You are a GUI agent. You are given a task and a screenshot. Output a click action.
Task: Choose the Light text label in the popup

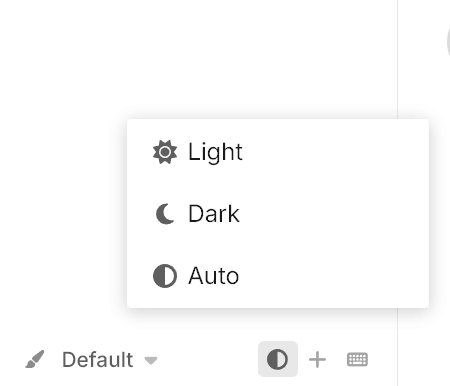pos(215,152)
